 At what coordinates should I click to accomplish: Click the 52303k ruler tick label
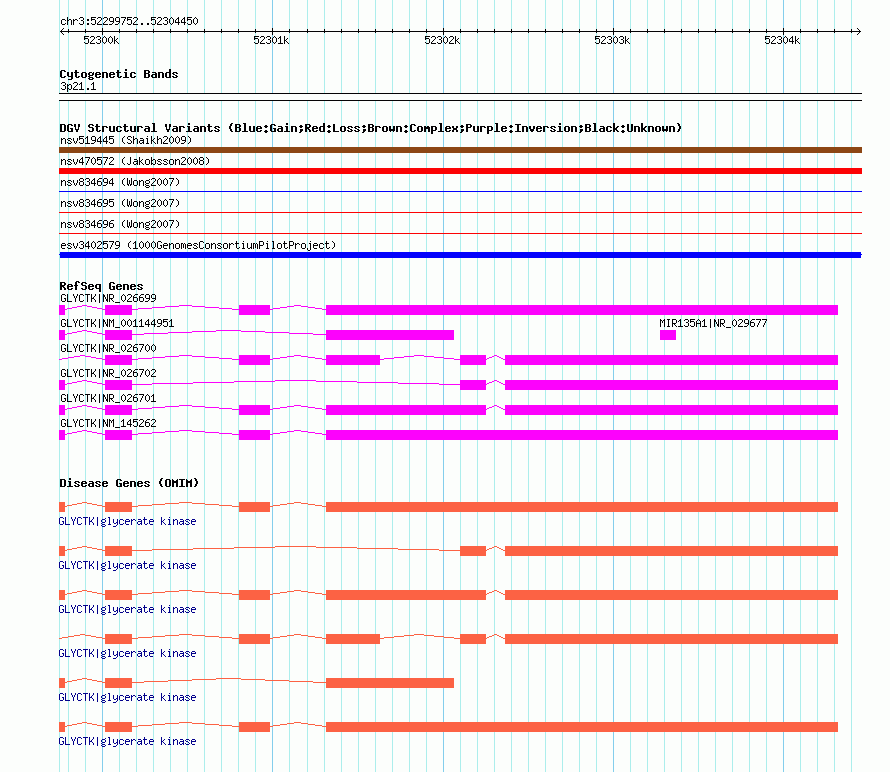pos(612,40)
